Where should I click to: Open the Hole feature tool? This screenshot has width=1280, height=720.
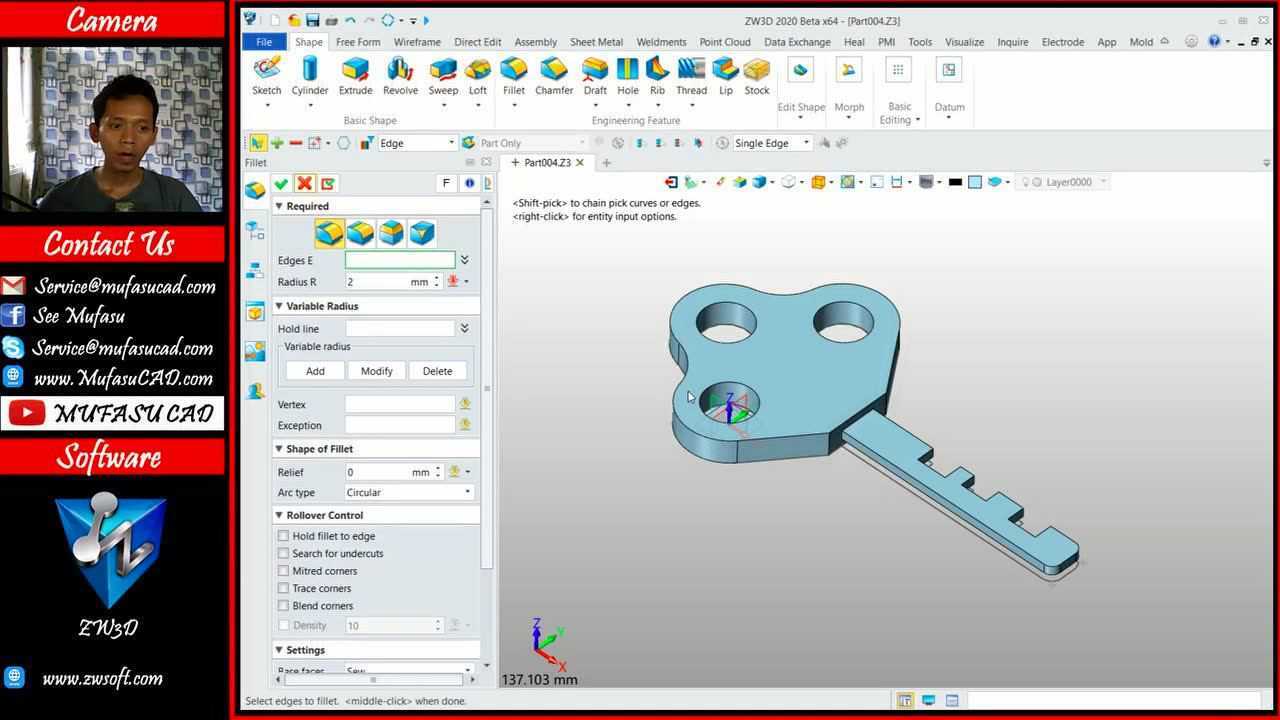(627, 75)
